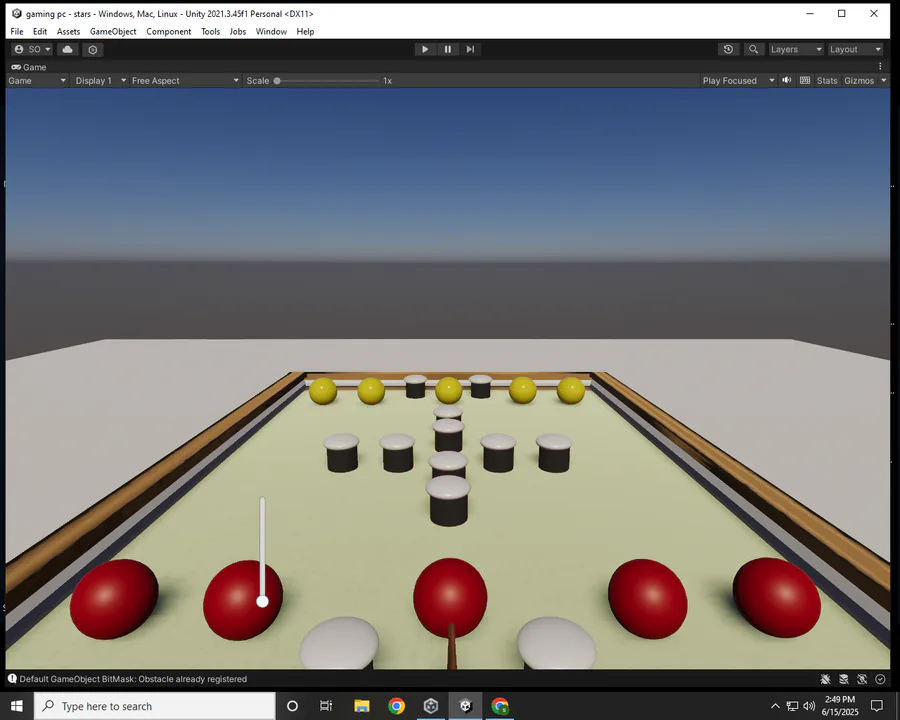This screenshot has height=720, width=900.
Task: Click the status bar warning icon
Action: click(12, 679)
